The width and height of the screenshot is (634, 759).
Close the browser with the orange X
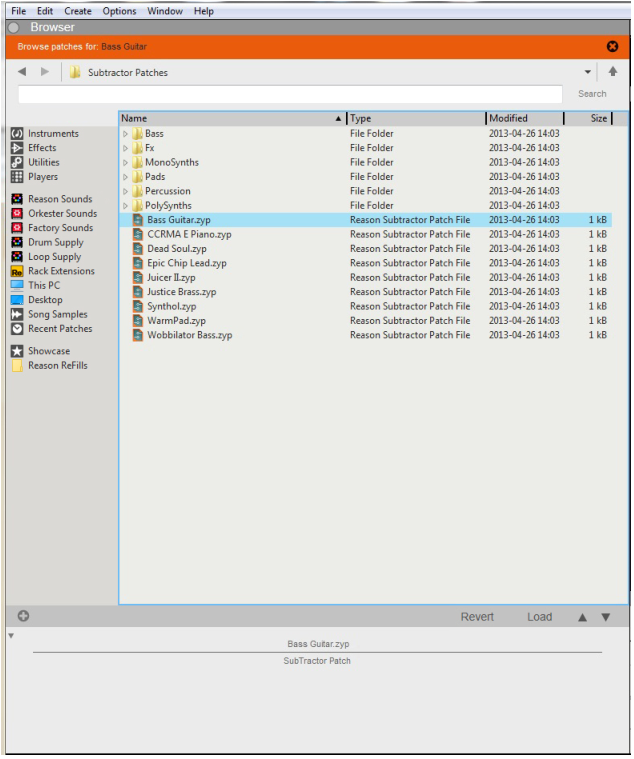click(613, 46)
